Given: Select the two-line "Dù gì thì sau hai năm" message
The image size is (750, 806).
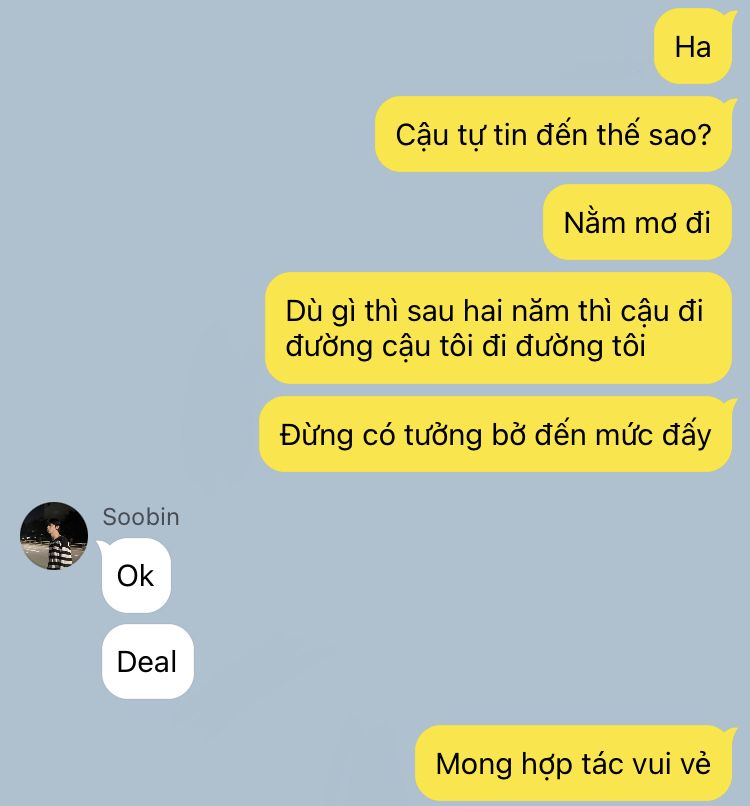Looking at the screenshot, I should (498, 328).
